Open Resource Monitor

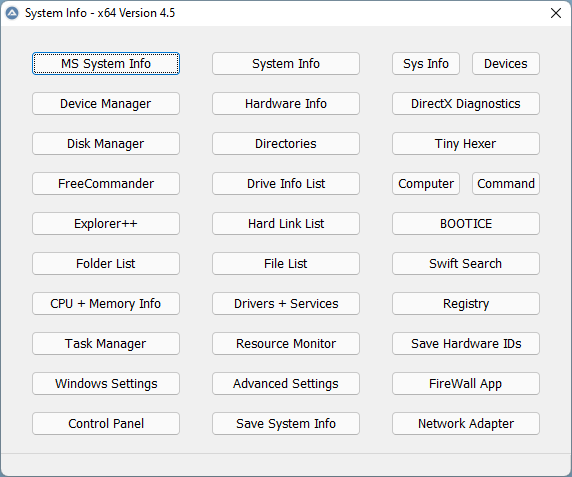286,344
